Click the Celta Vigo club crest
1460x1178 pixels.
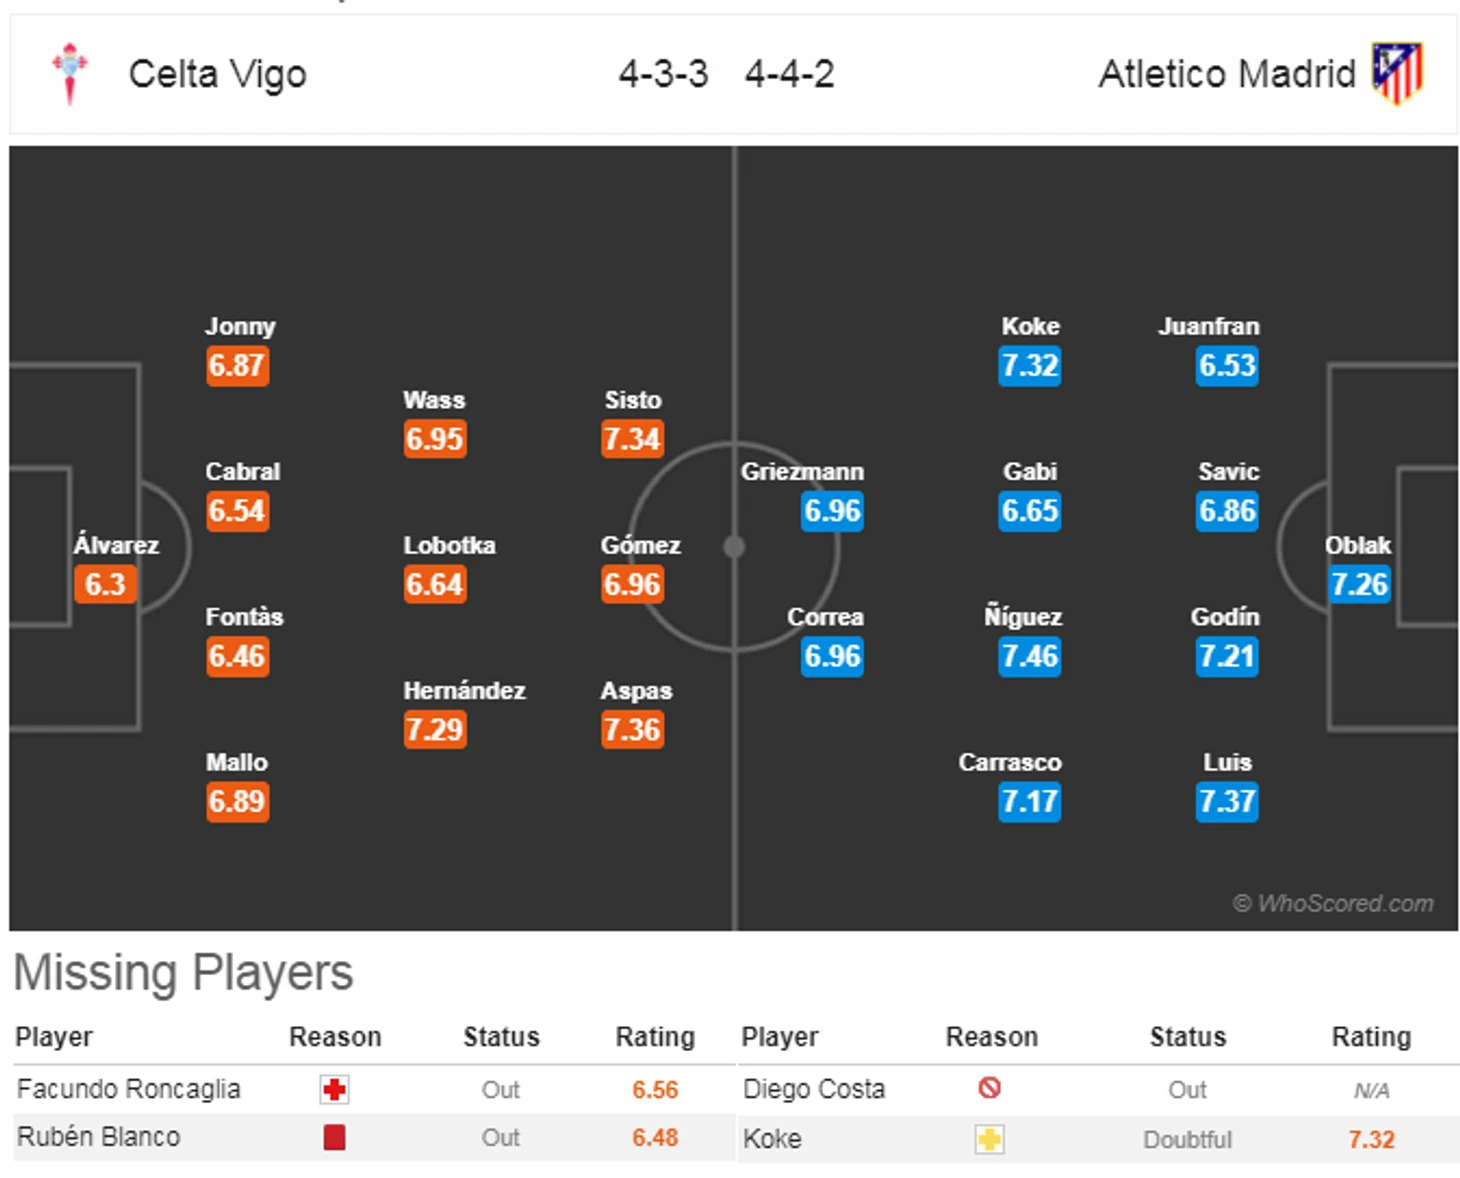click(x=70, y=73)
